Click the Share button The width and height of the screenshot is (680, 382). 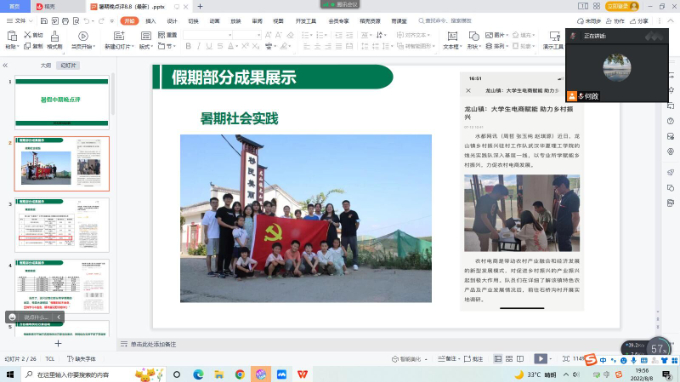coord(639,21)
